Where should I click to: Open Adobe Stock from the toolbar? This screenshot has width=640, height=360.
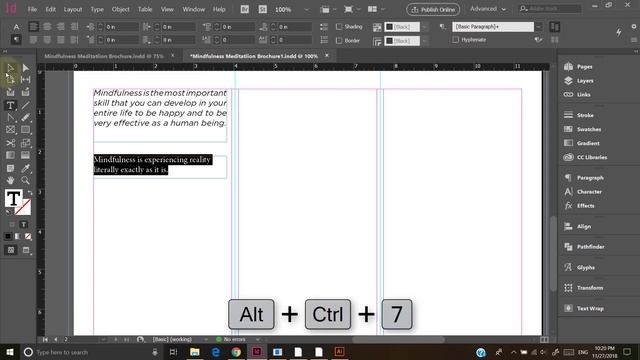coord(262,9)
